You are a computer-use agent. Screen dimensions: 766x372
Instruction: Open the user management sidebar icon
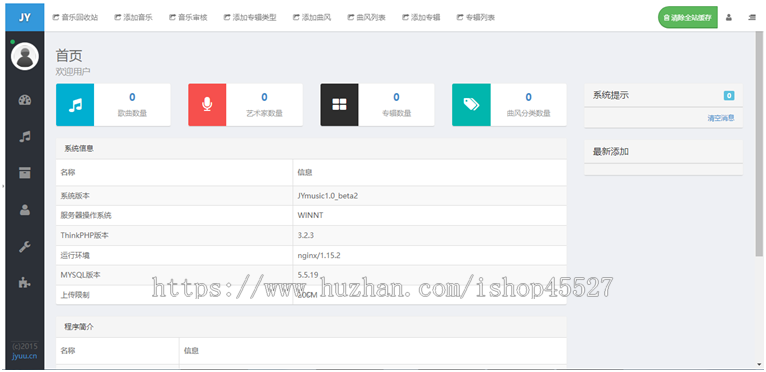(24, 210)
